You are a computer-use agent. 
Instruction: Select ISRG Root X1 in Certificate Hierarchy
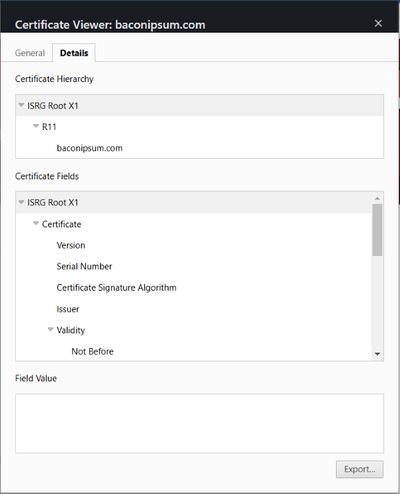[x=199, y=106]
